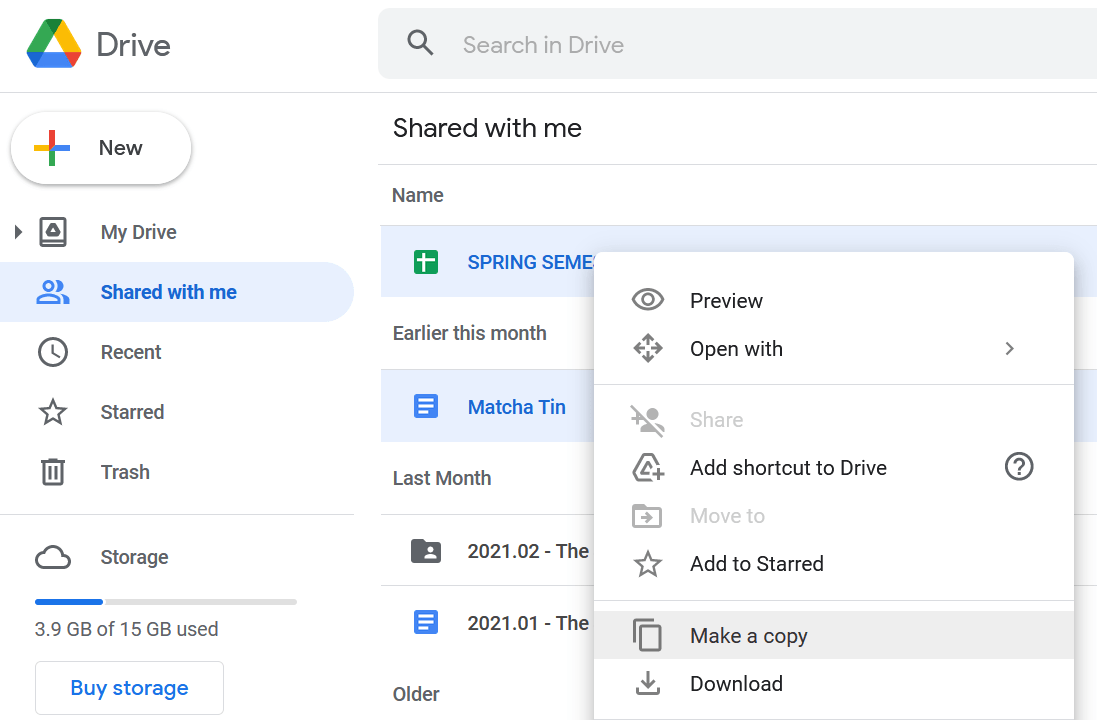Click the My Drive folder icon
The image size is (1097, 720).
click(53, 232)
